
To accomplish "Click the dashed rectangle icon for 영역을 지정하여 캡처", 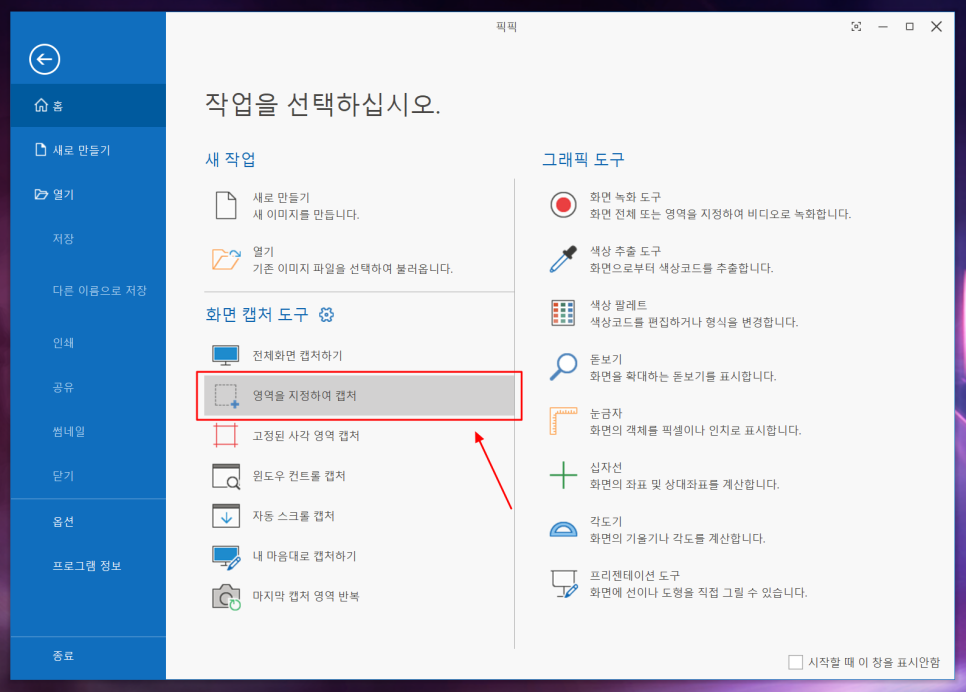I will (226, 396).
